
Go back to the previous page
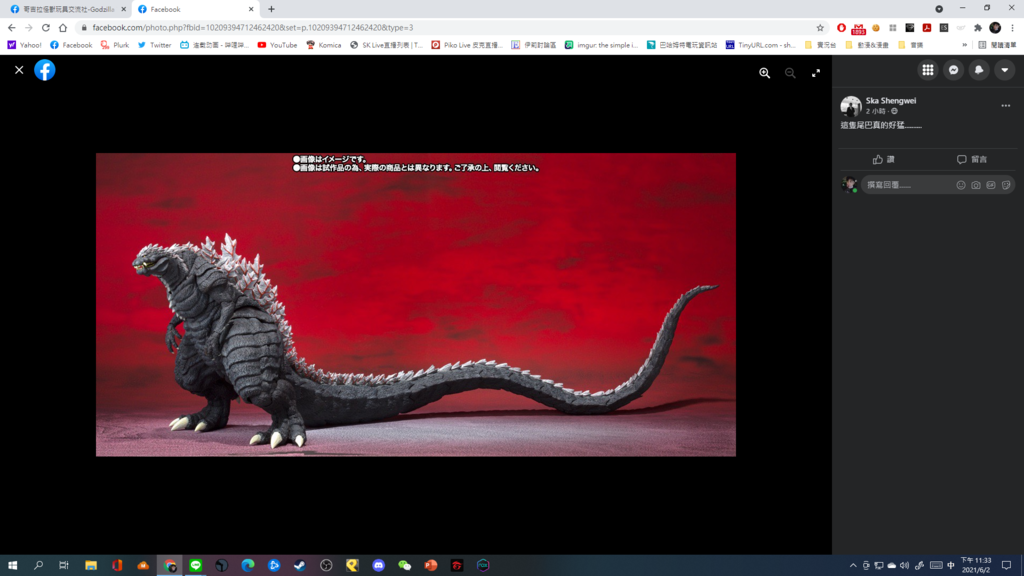(x=12, y=27)
